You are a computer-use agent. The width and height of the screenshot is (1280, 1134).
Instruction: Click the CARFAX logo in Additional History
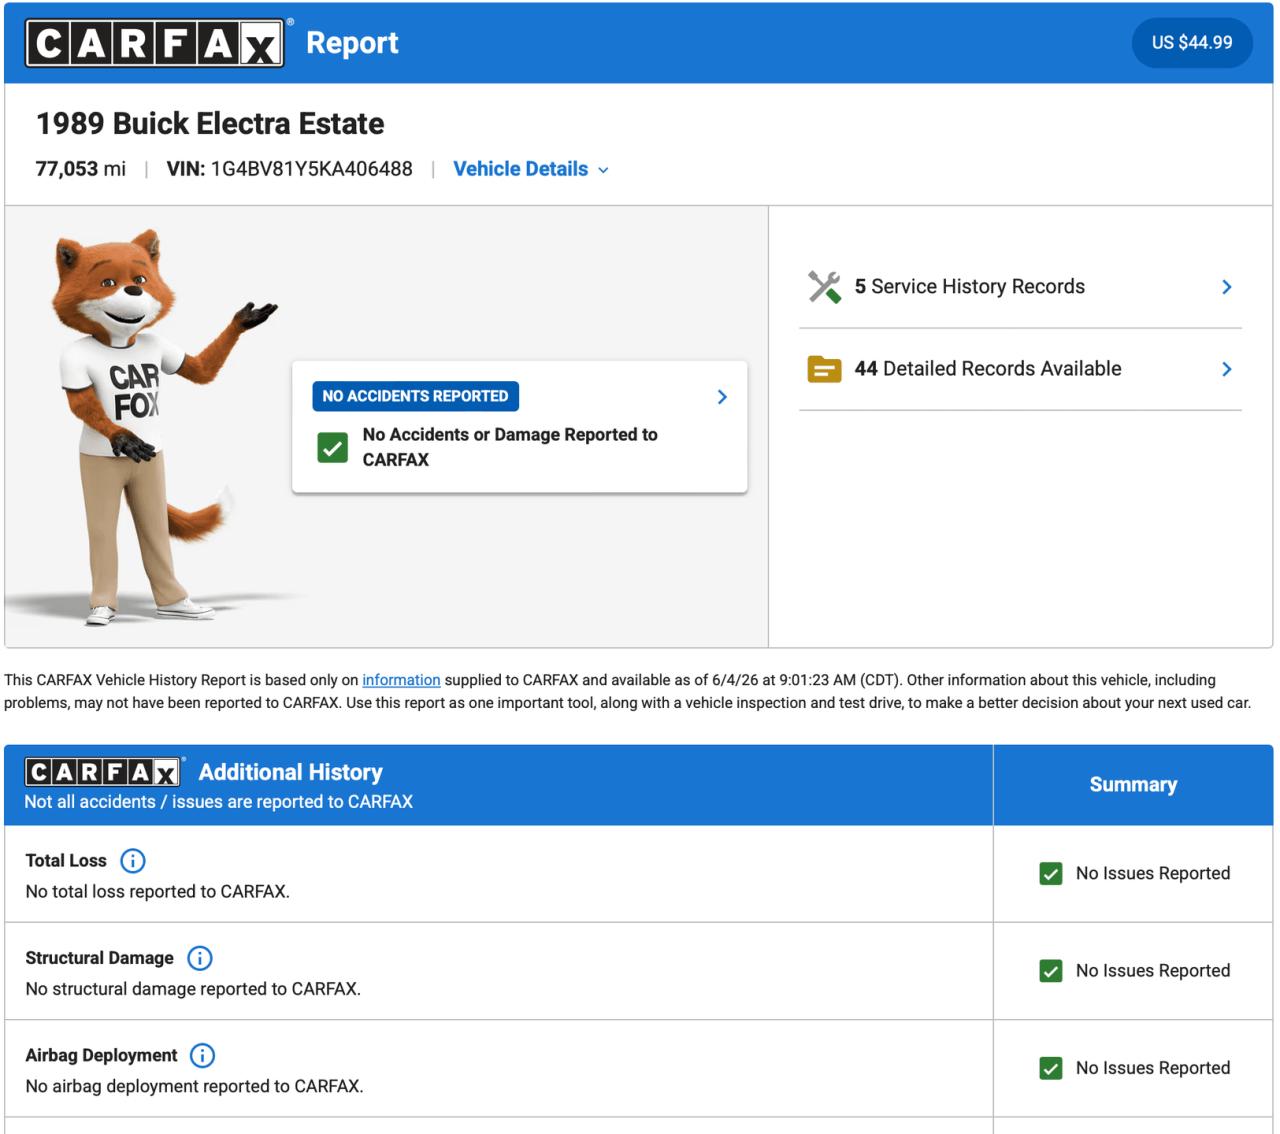[103, 772]
